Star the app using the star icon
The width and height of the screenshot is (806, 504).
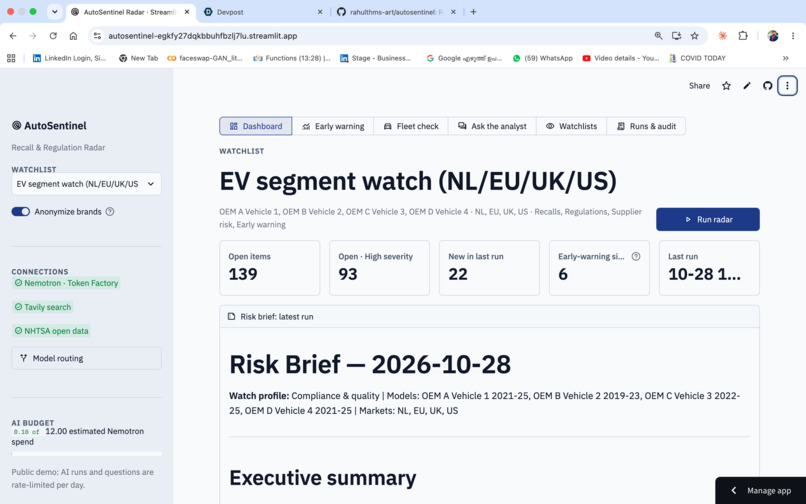tap(726, 86)
